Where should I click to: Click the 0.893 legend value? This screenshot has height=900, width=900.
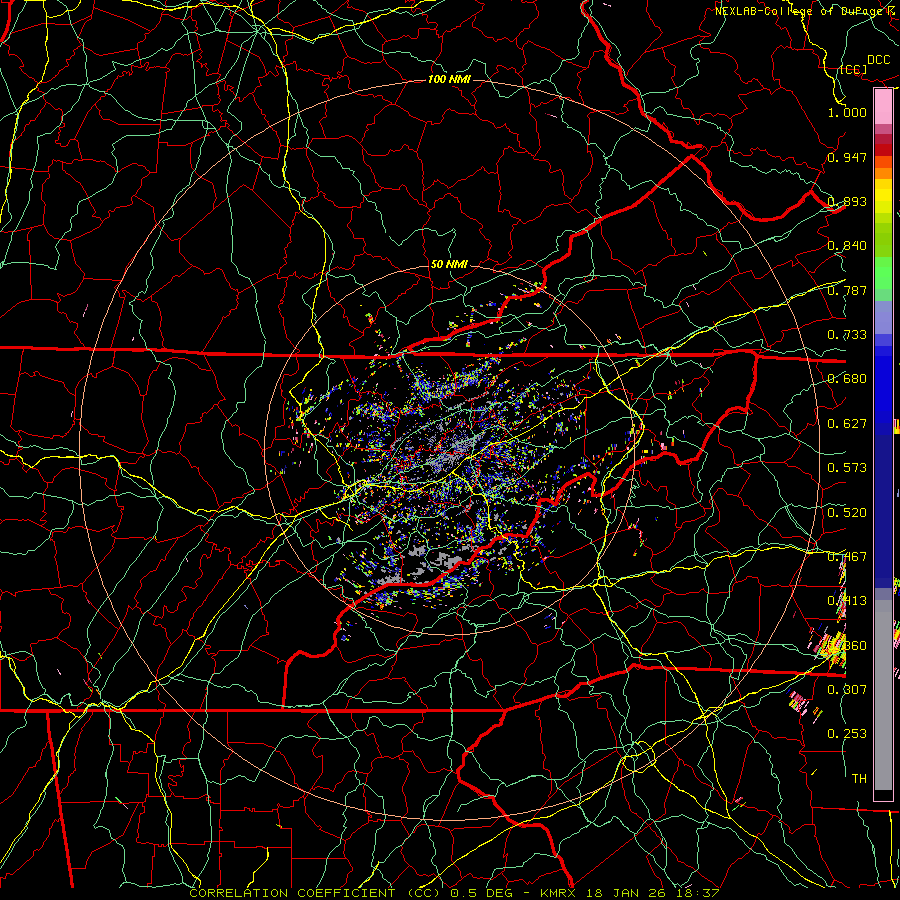847,201
